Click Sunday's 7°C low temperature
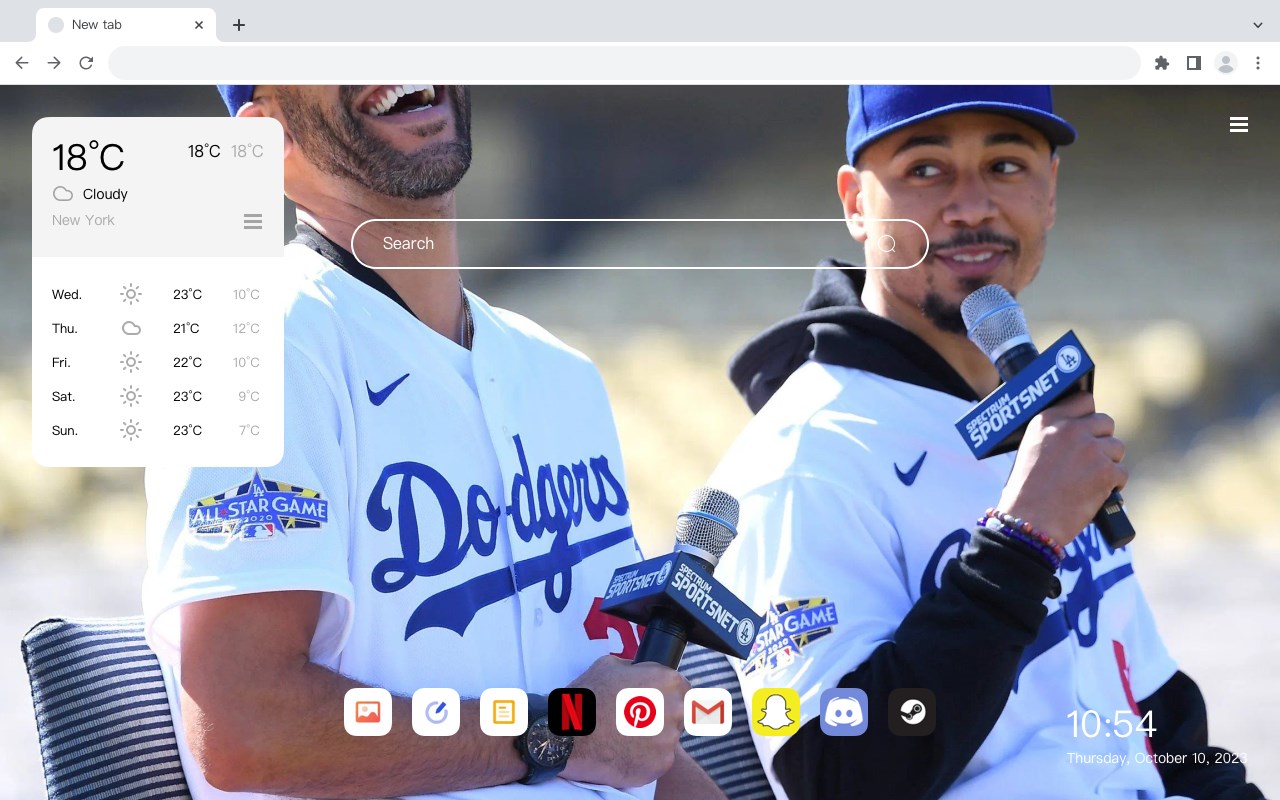The height and width of the screenshot is (800, 1280). (249, 430)
